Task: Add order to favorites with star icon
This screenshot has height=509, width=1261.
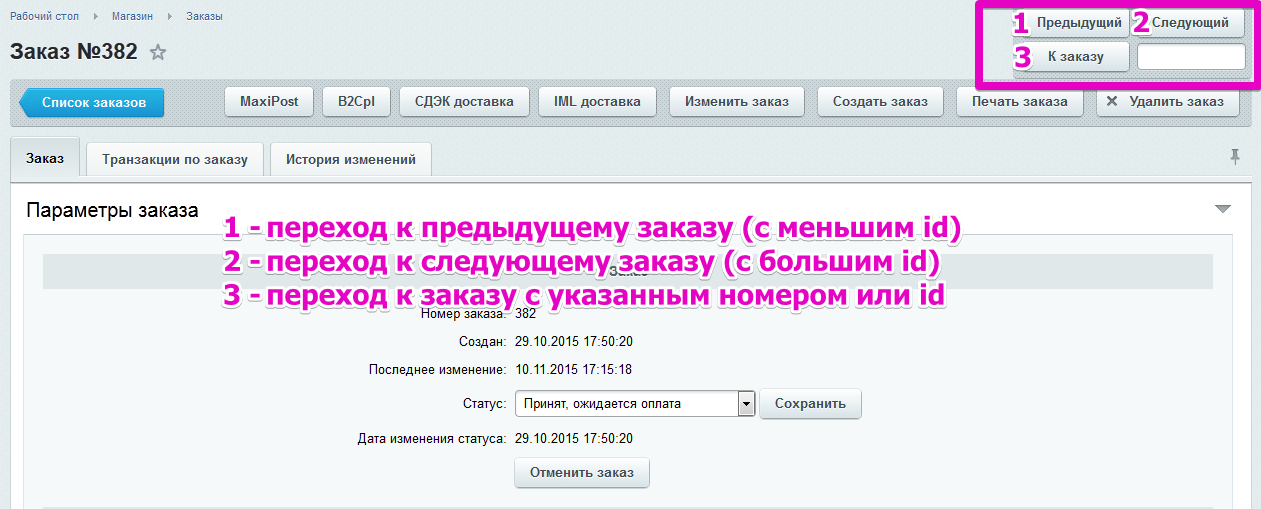Action: pos(158,53)
